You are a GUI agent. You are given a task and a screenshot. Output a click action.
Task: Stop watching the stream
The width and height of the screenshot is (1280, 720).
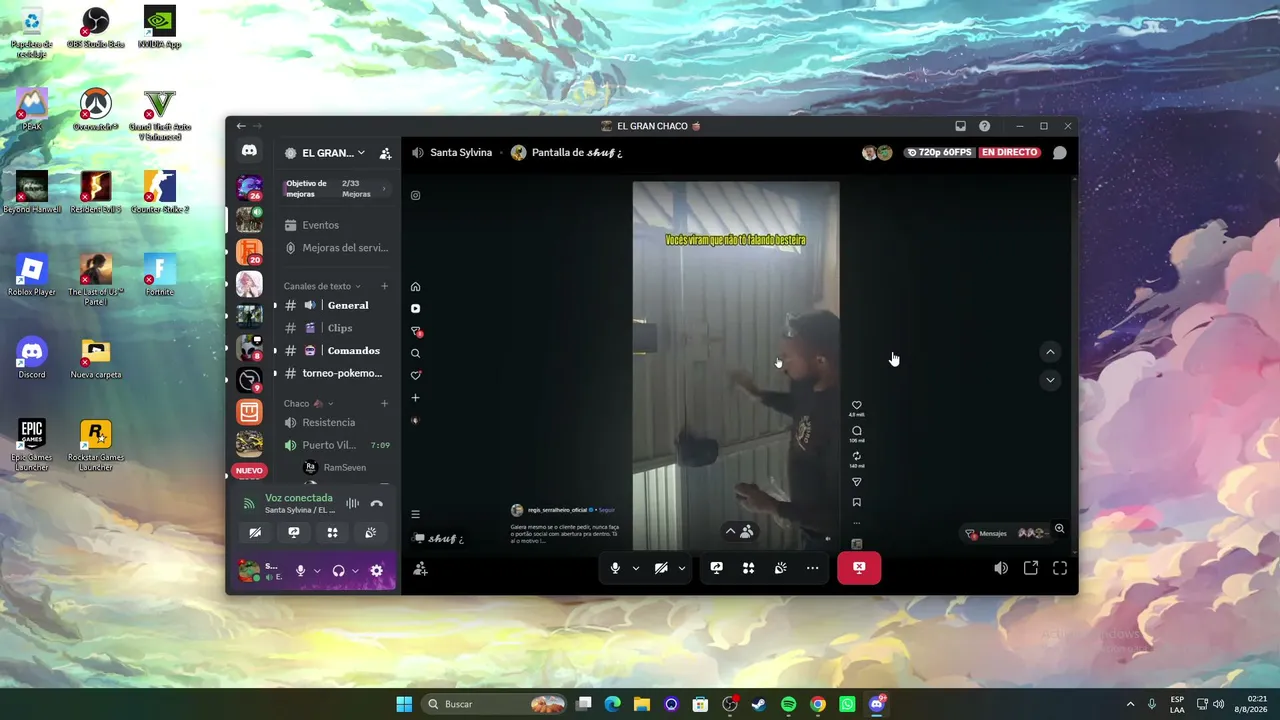click(x=859, y=568)
